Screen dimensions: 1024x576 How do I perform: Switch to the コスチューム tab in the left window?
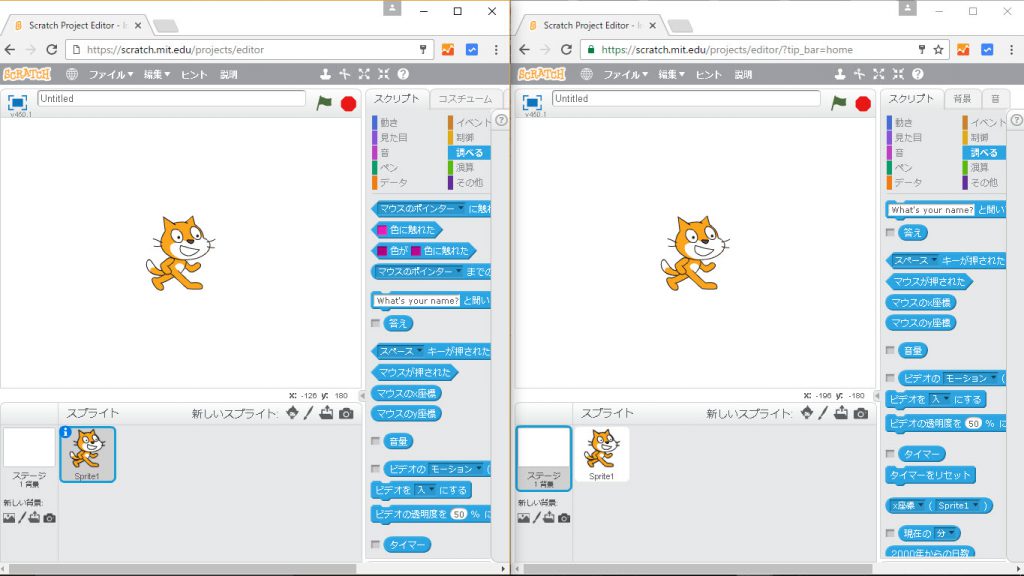point(464,99)
